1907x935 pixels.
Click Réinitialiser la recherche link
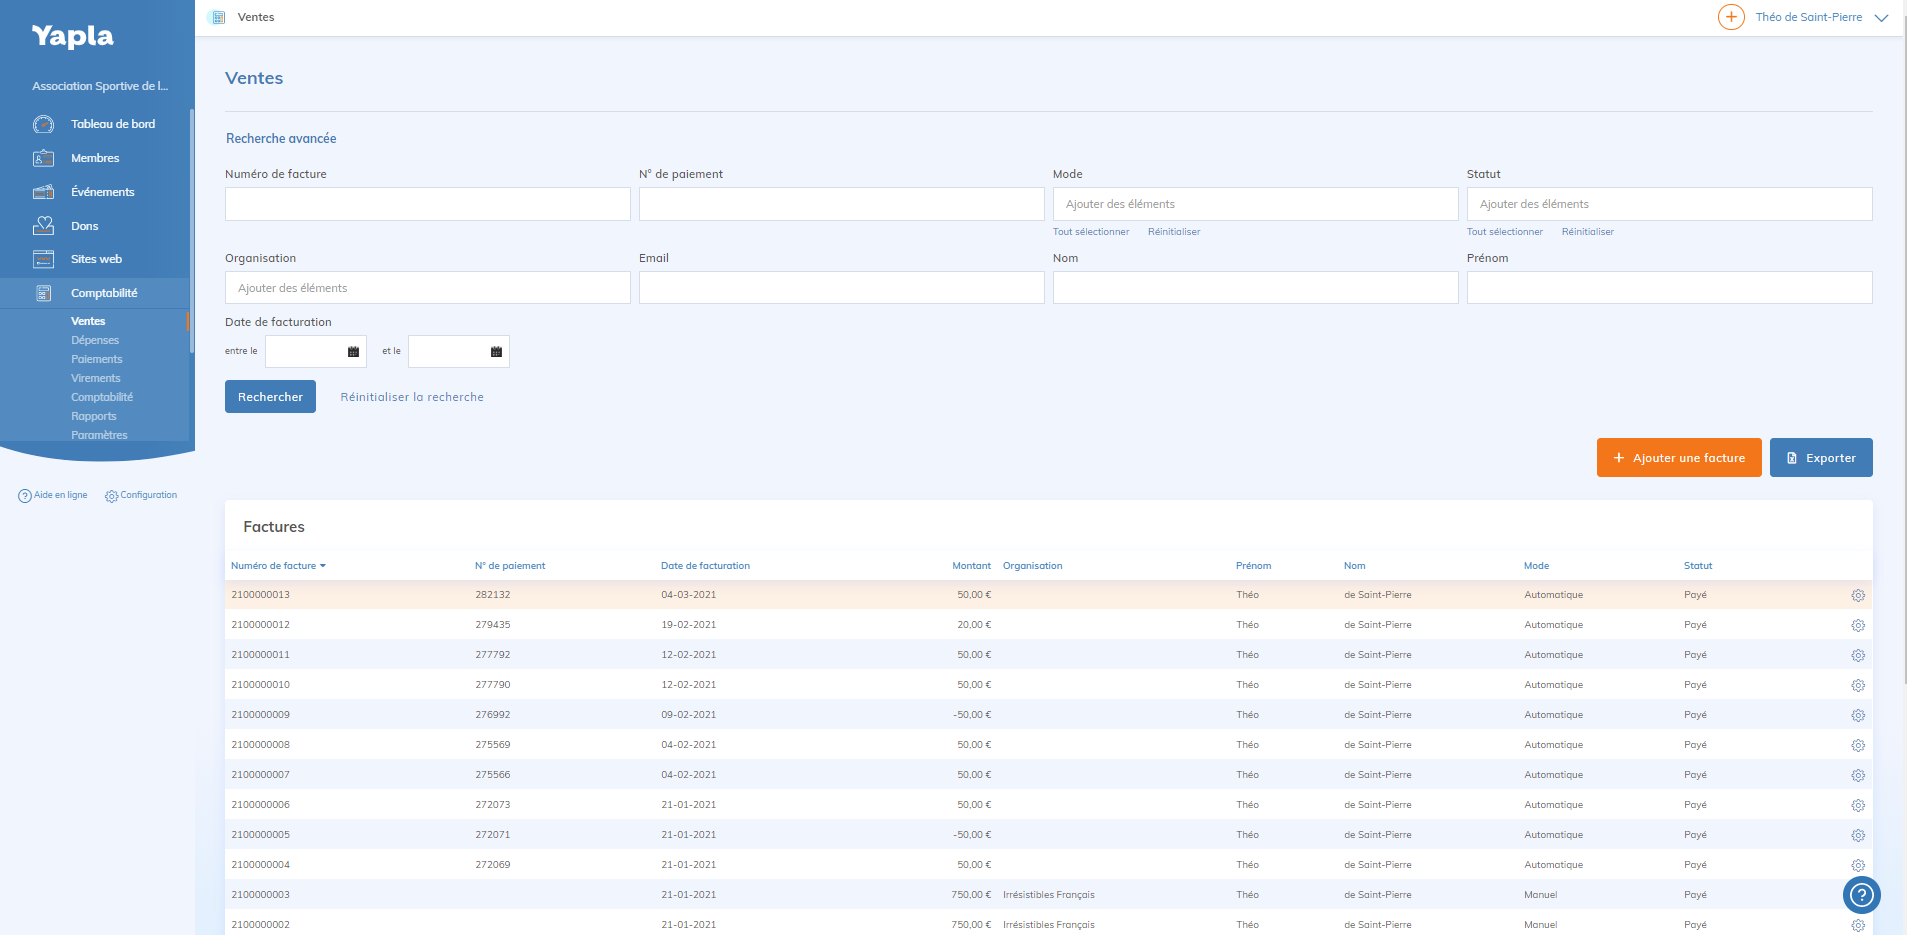click(x=412, y=397)
